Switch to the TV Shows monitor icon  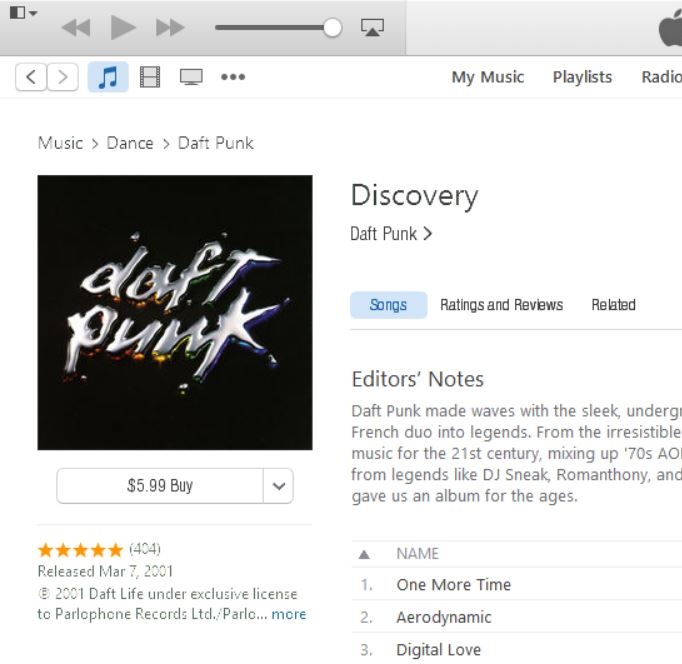click(x=191, y=77)
